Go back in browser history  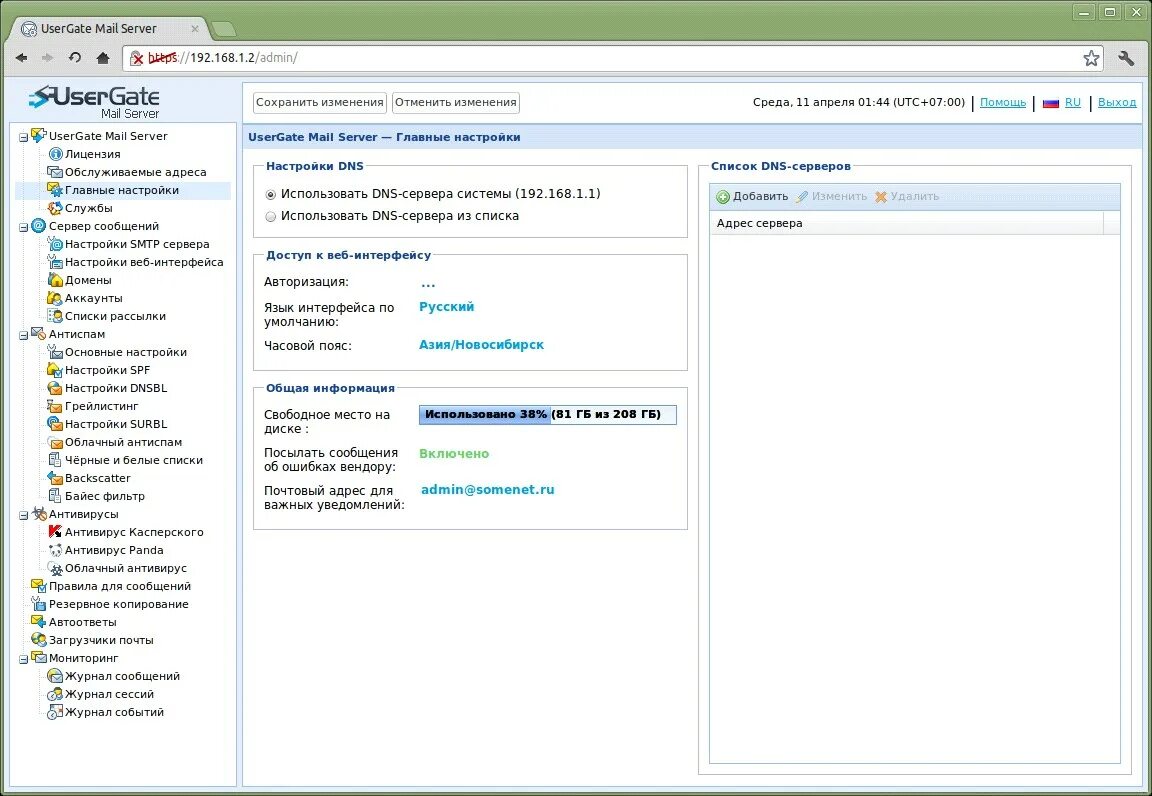coord(21,57)
